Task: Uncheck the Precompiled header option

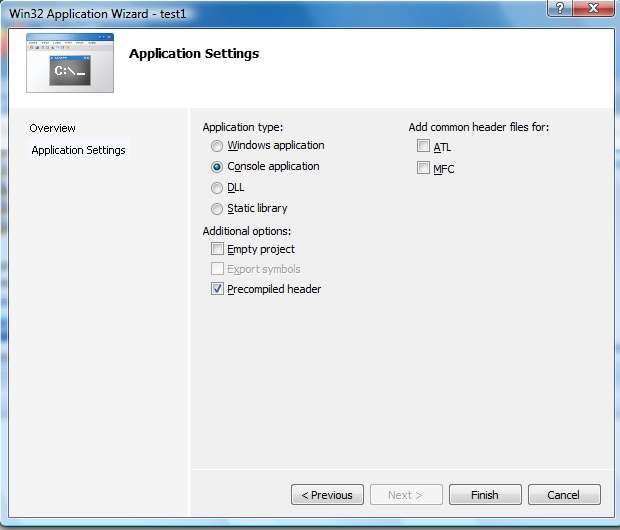Action: coord(217,289)
